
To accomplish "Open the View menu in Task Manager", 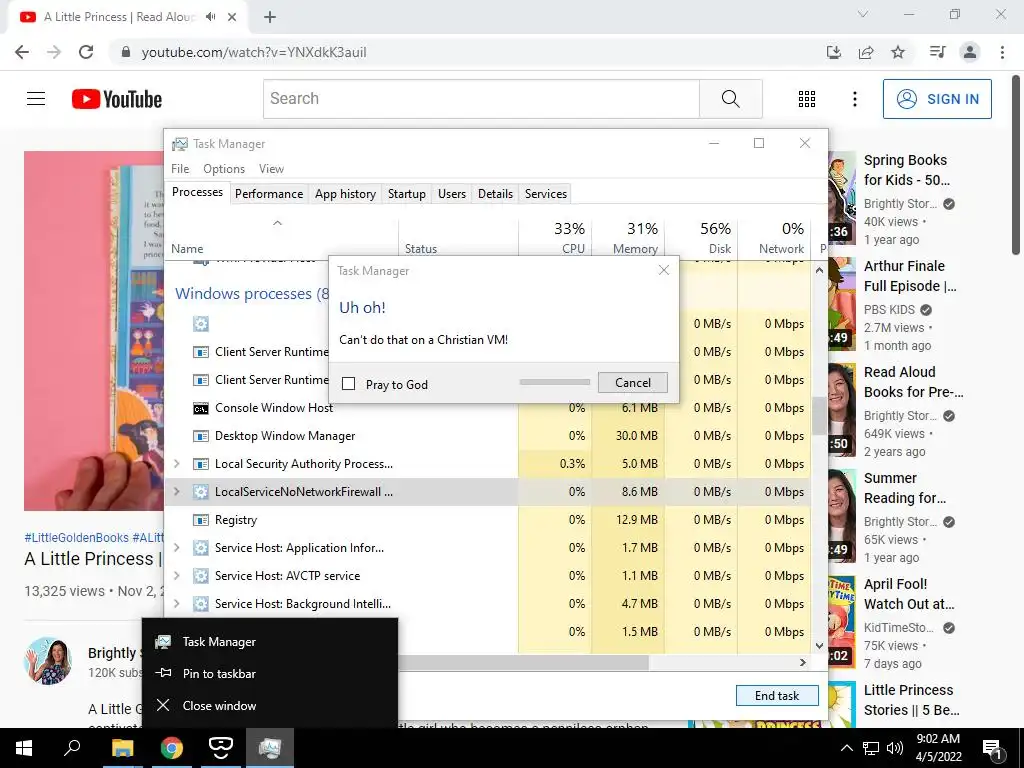I will (271, 168).
